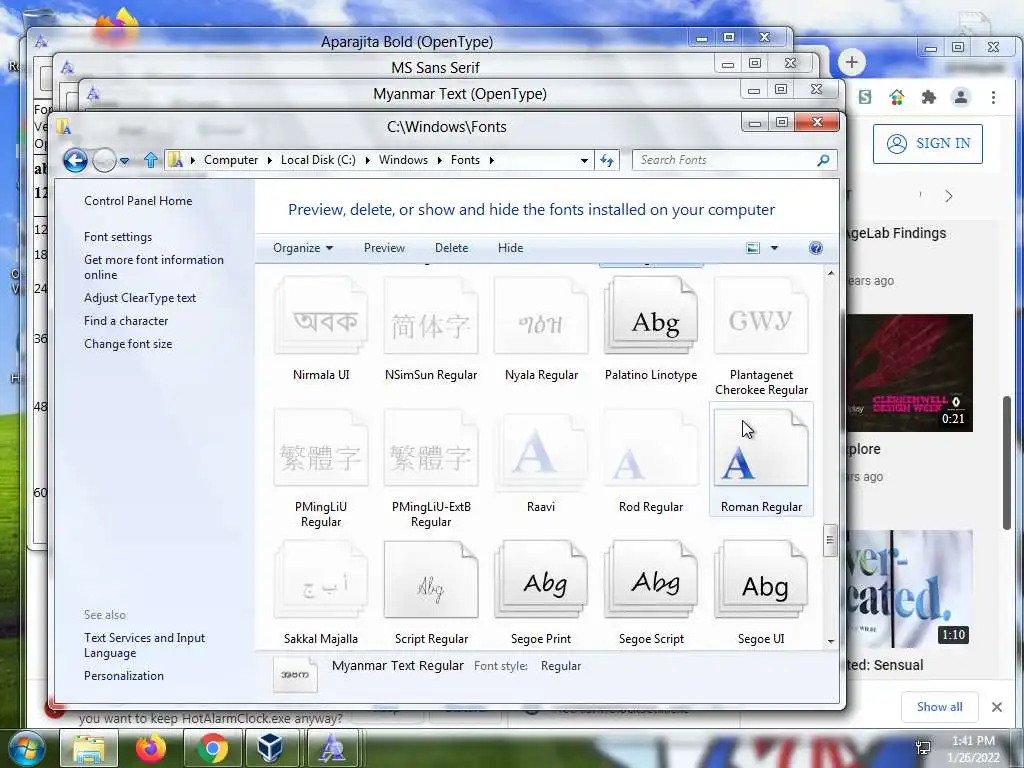Open the recent pages dropdown arrow

coord(124,161)
